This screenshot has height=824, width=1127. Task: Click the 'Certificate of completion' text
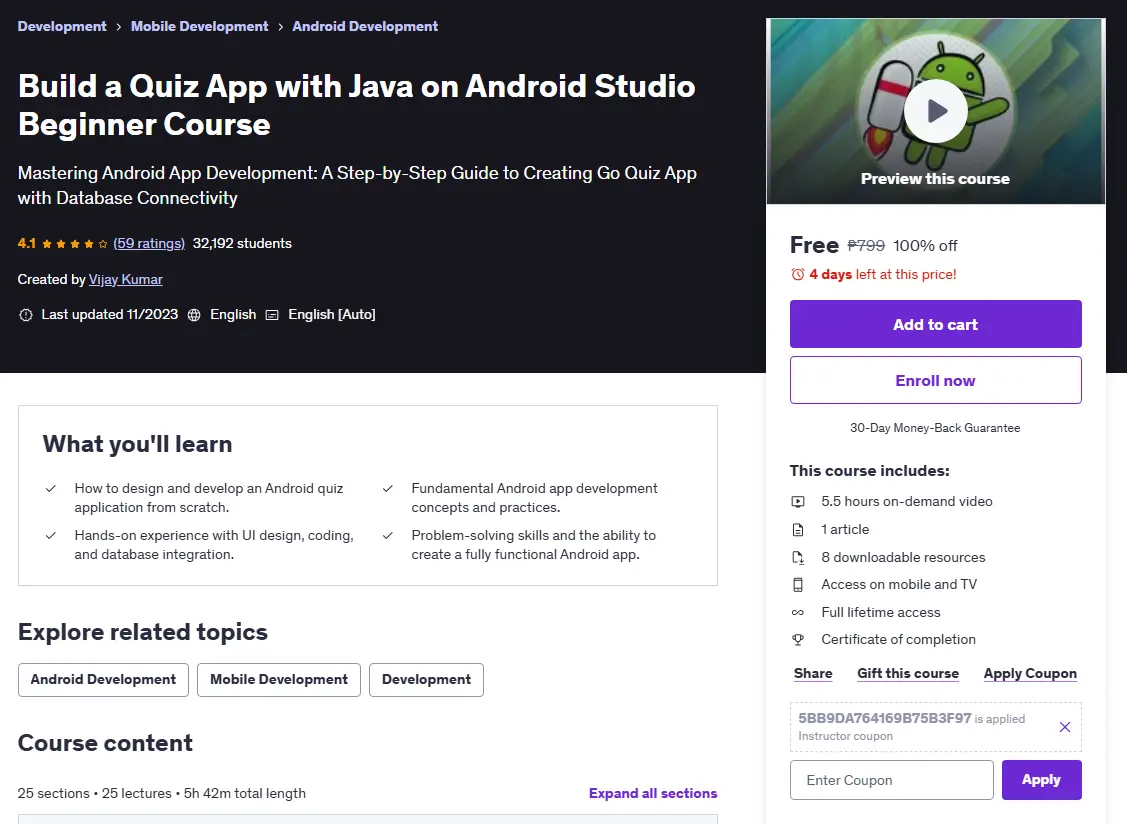click(x=898, y=639)
